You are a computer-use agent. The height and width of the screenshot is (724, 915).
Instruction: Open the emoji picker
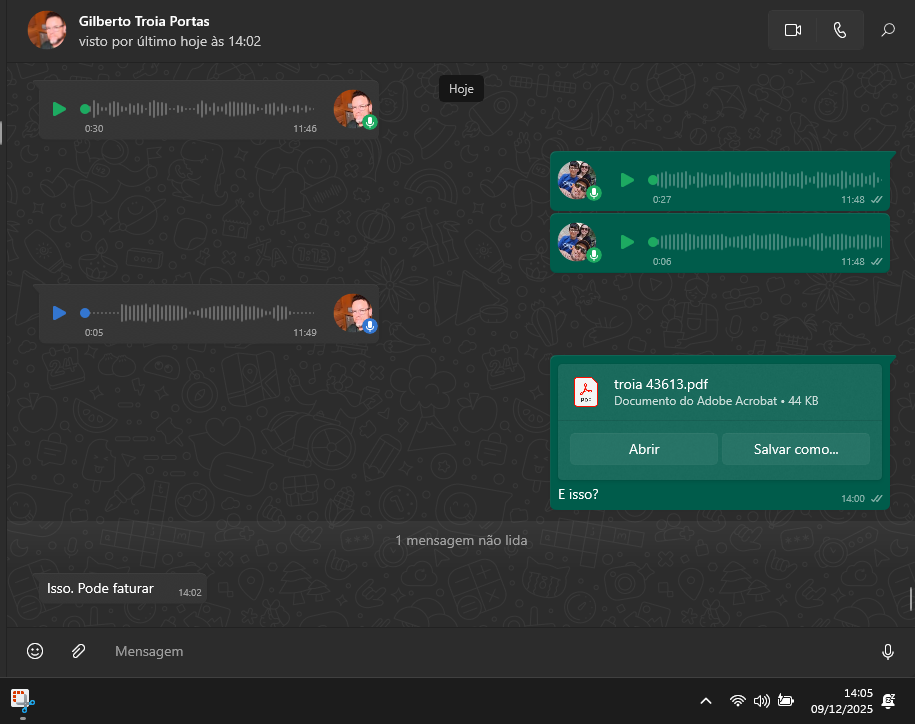pyautogui.click(x=35, y=651)
